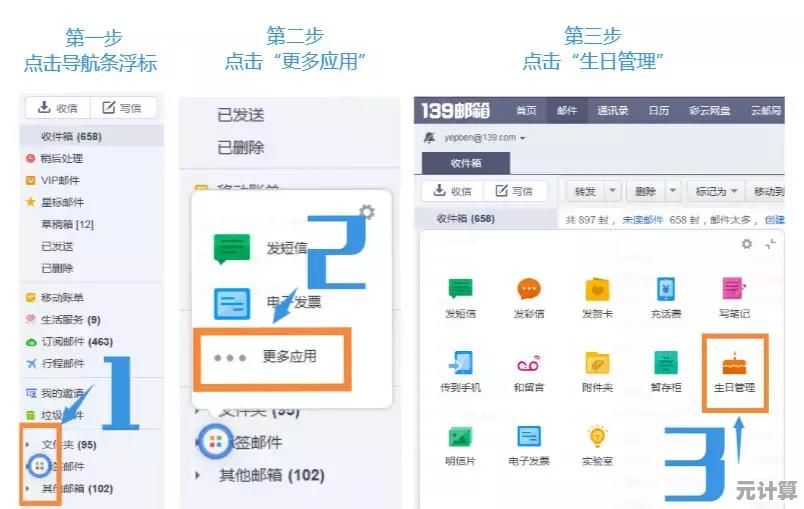Open the 发贺卡 greeting card icon
804x509 pixels.
(x=598, y=290)
